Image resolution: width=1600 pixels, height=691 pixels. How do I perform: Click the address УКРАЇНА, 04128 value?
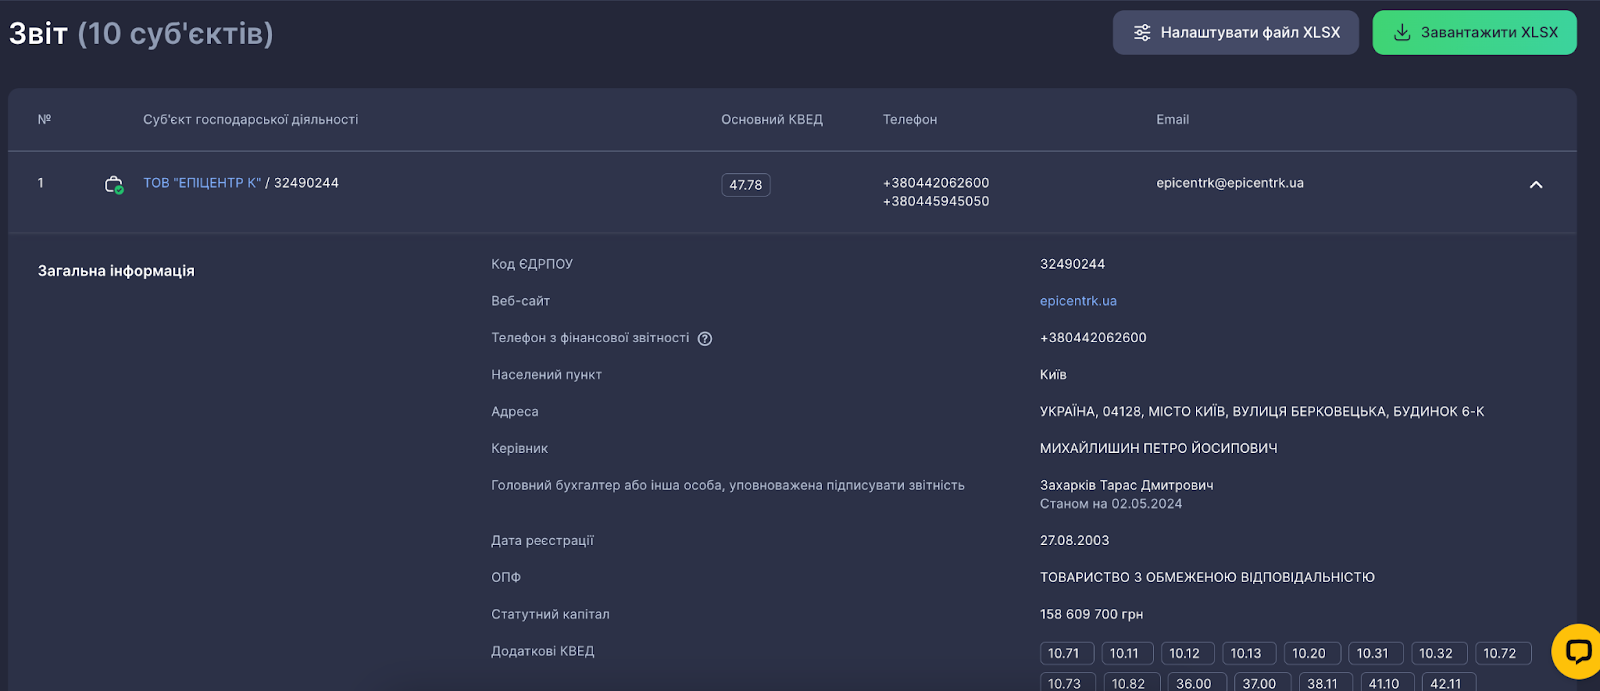click(x=1262, y=412)
